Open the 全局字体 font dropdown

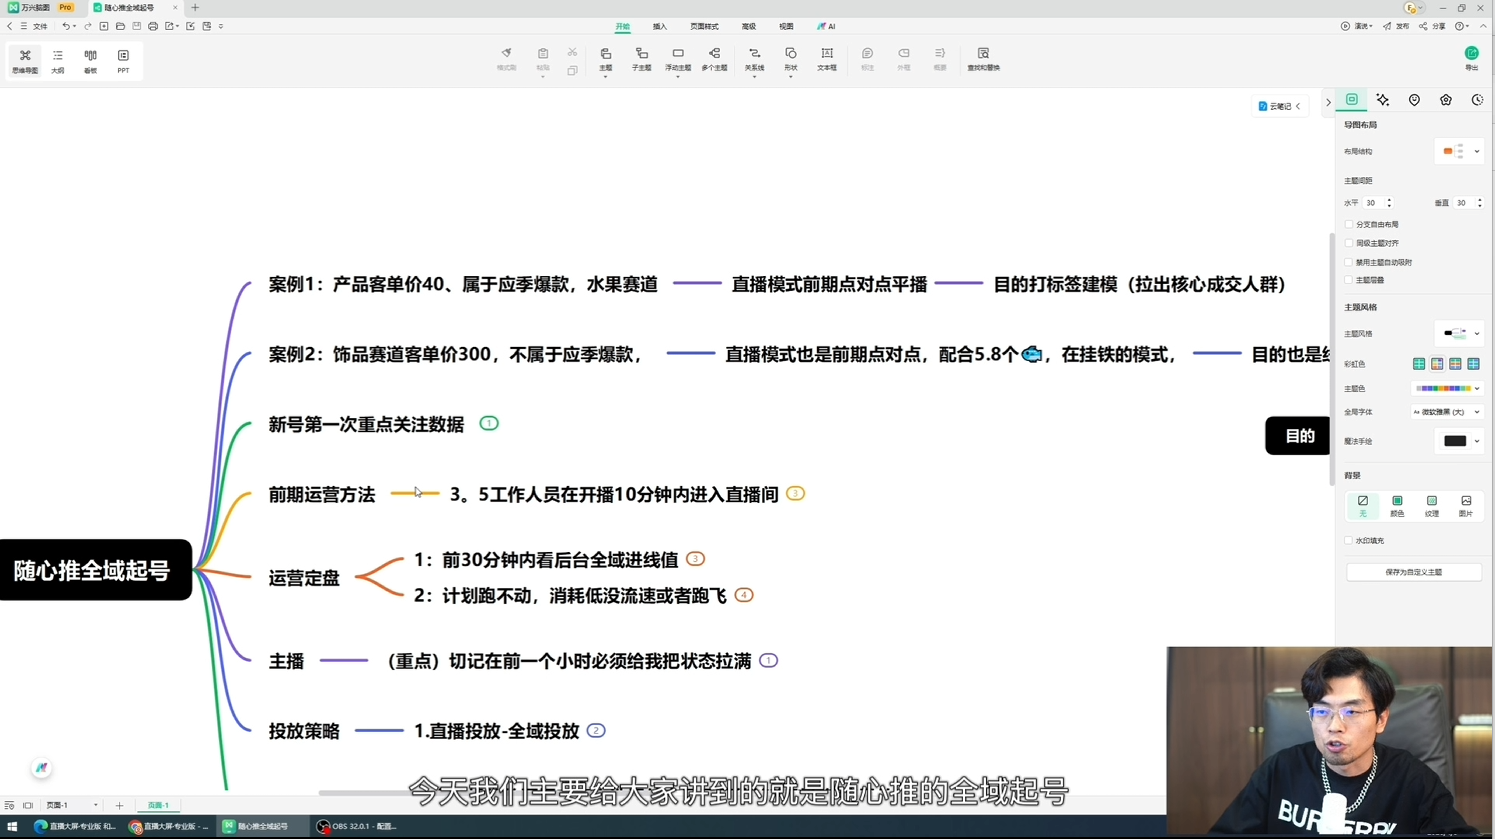click(1446, 412)
